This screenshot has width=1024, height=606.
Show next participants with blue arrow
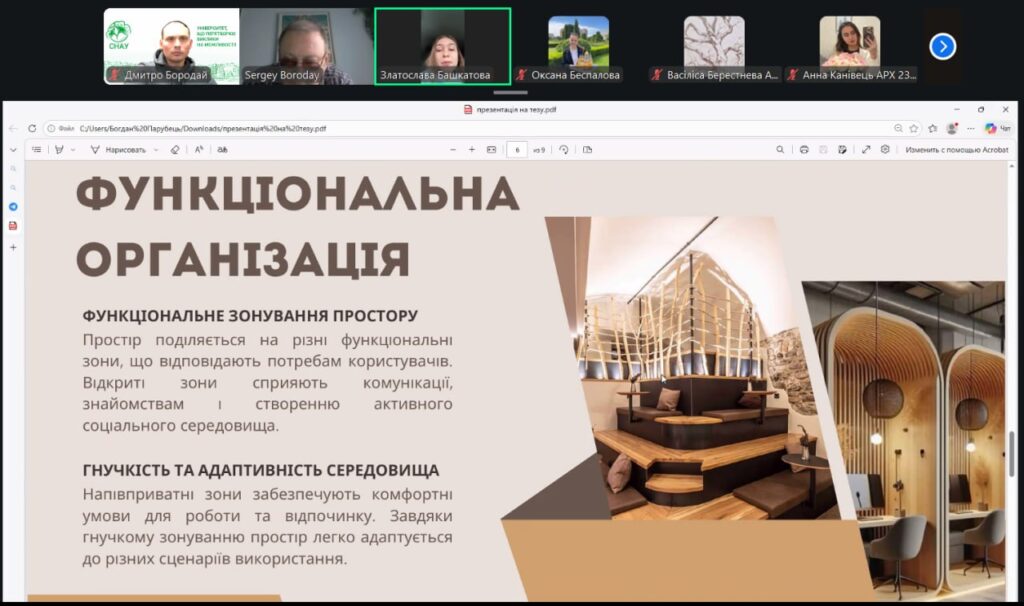point(942,46)
